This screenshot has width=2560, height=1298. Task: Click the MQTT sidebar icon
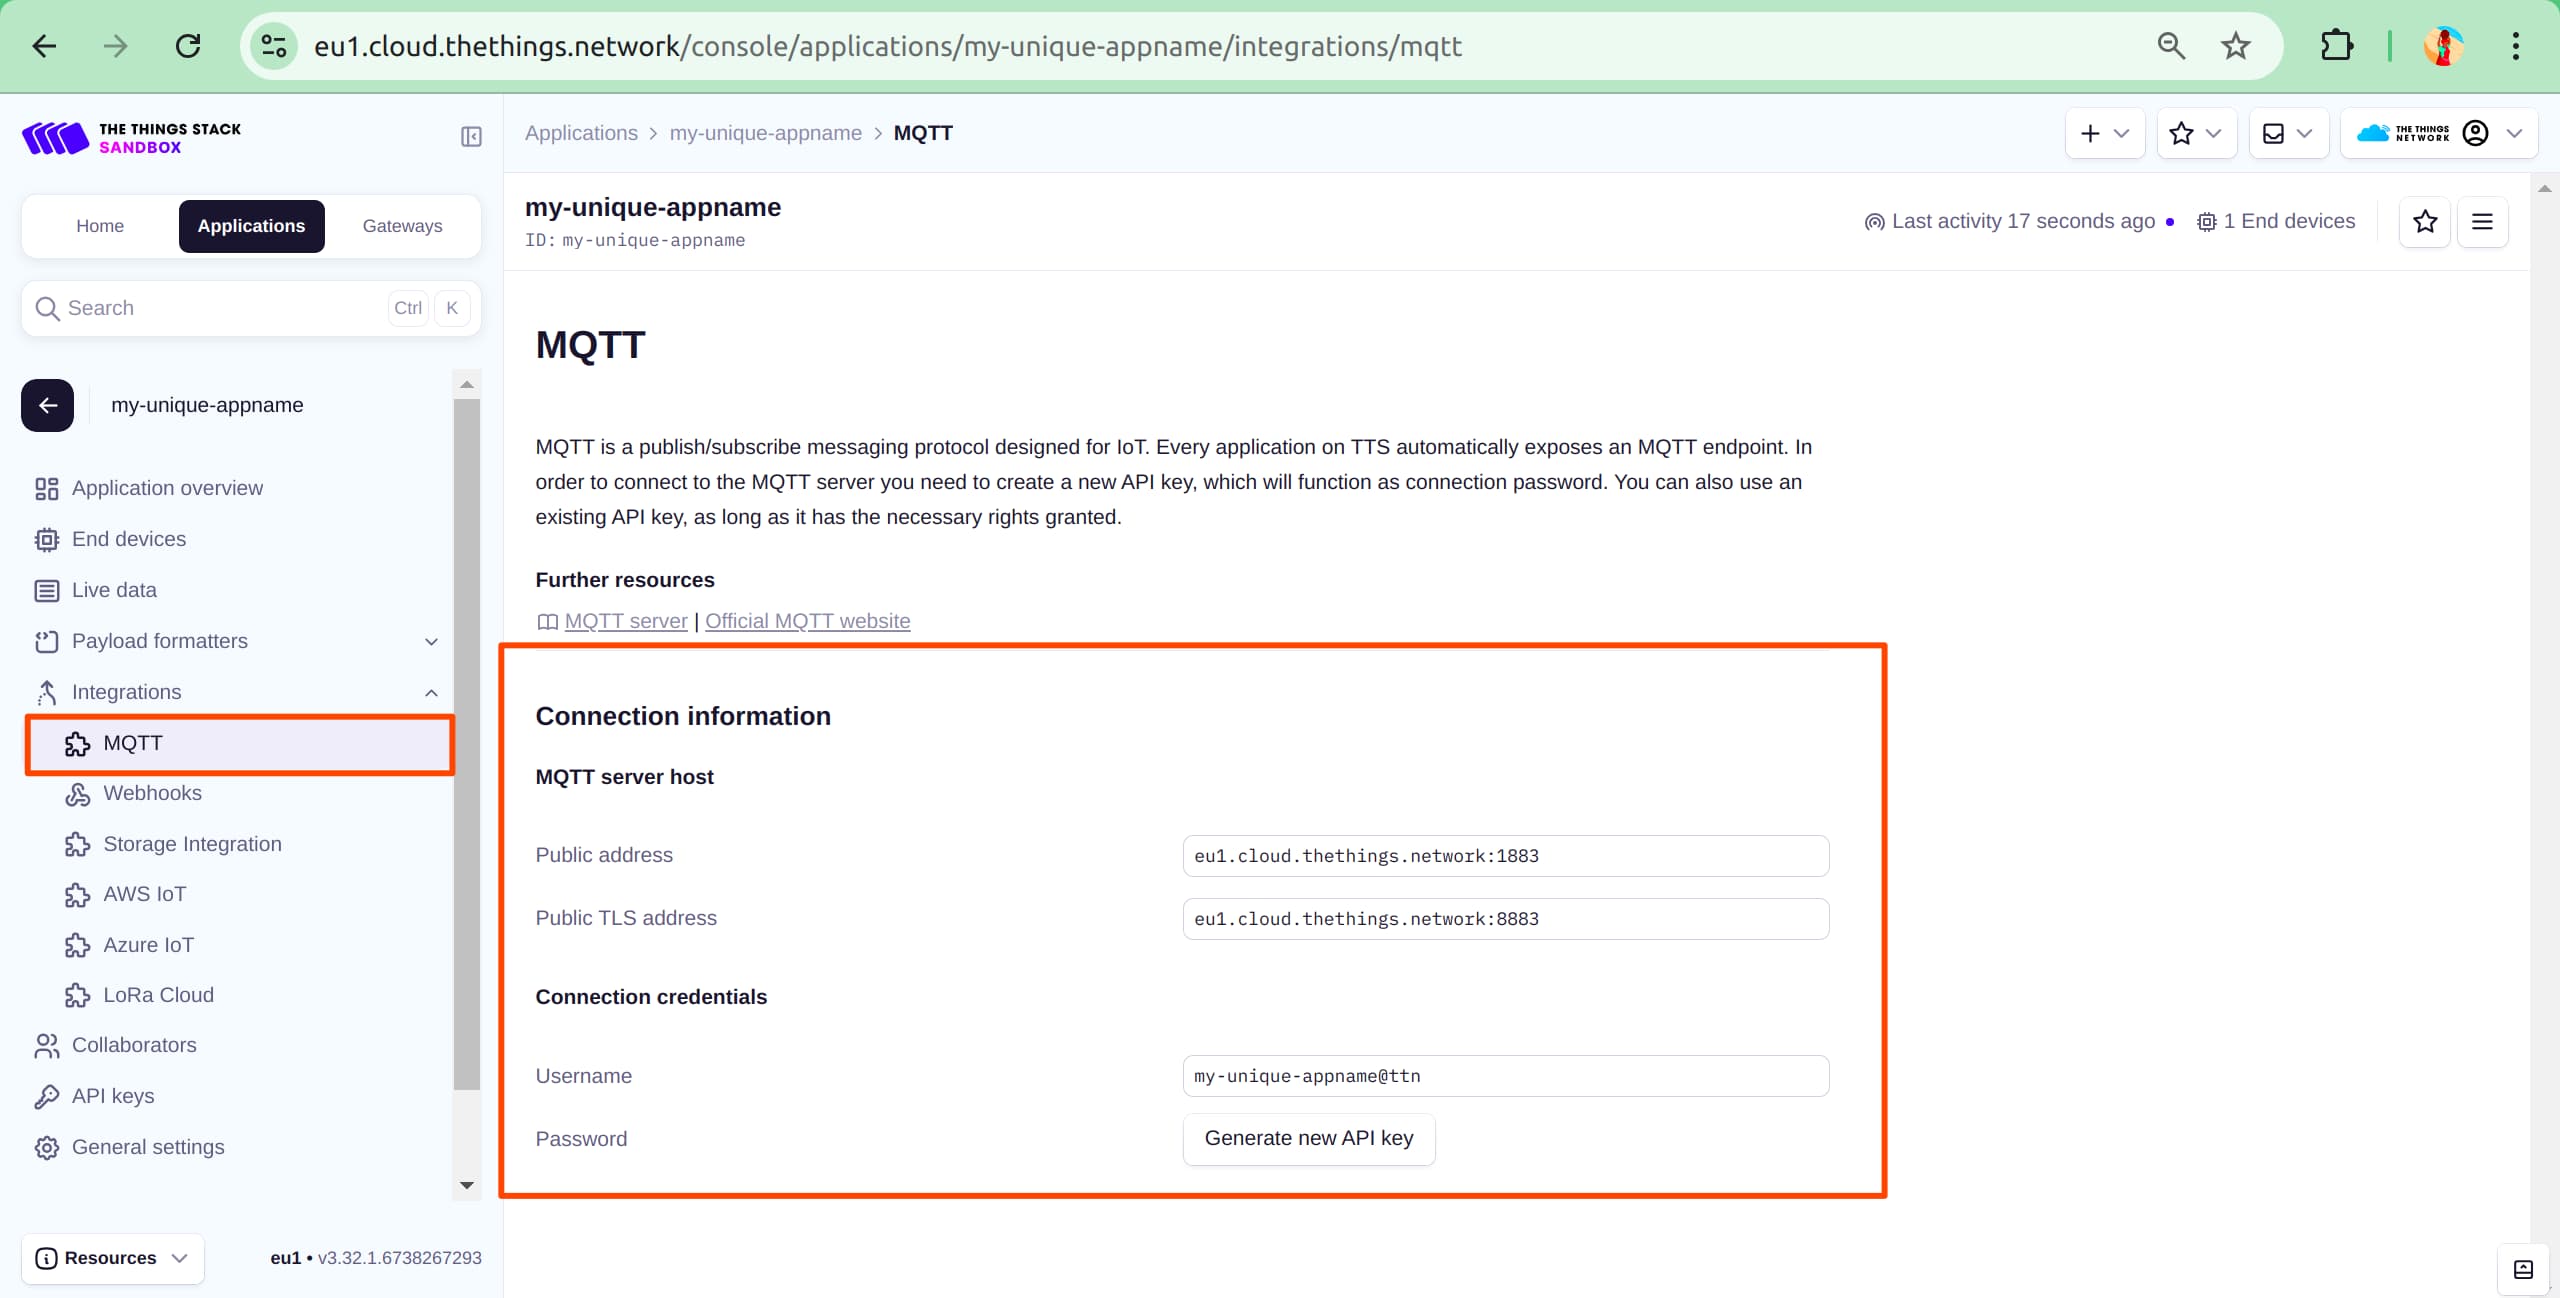click(x=76, y=742)
